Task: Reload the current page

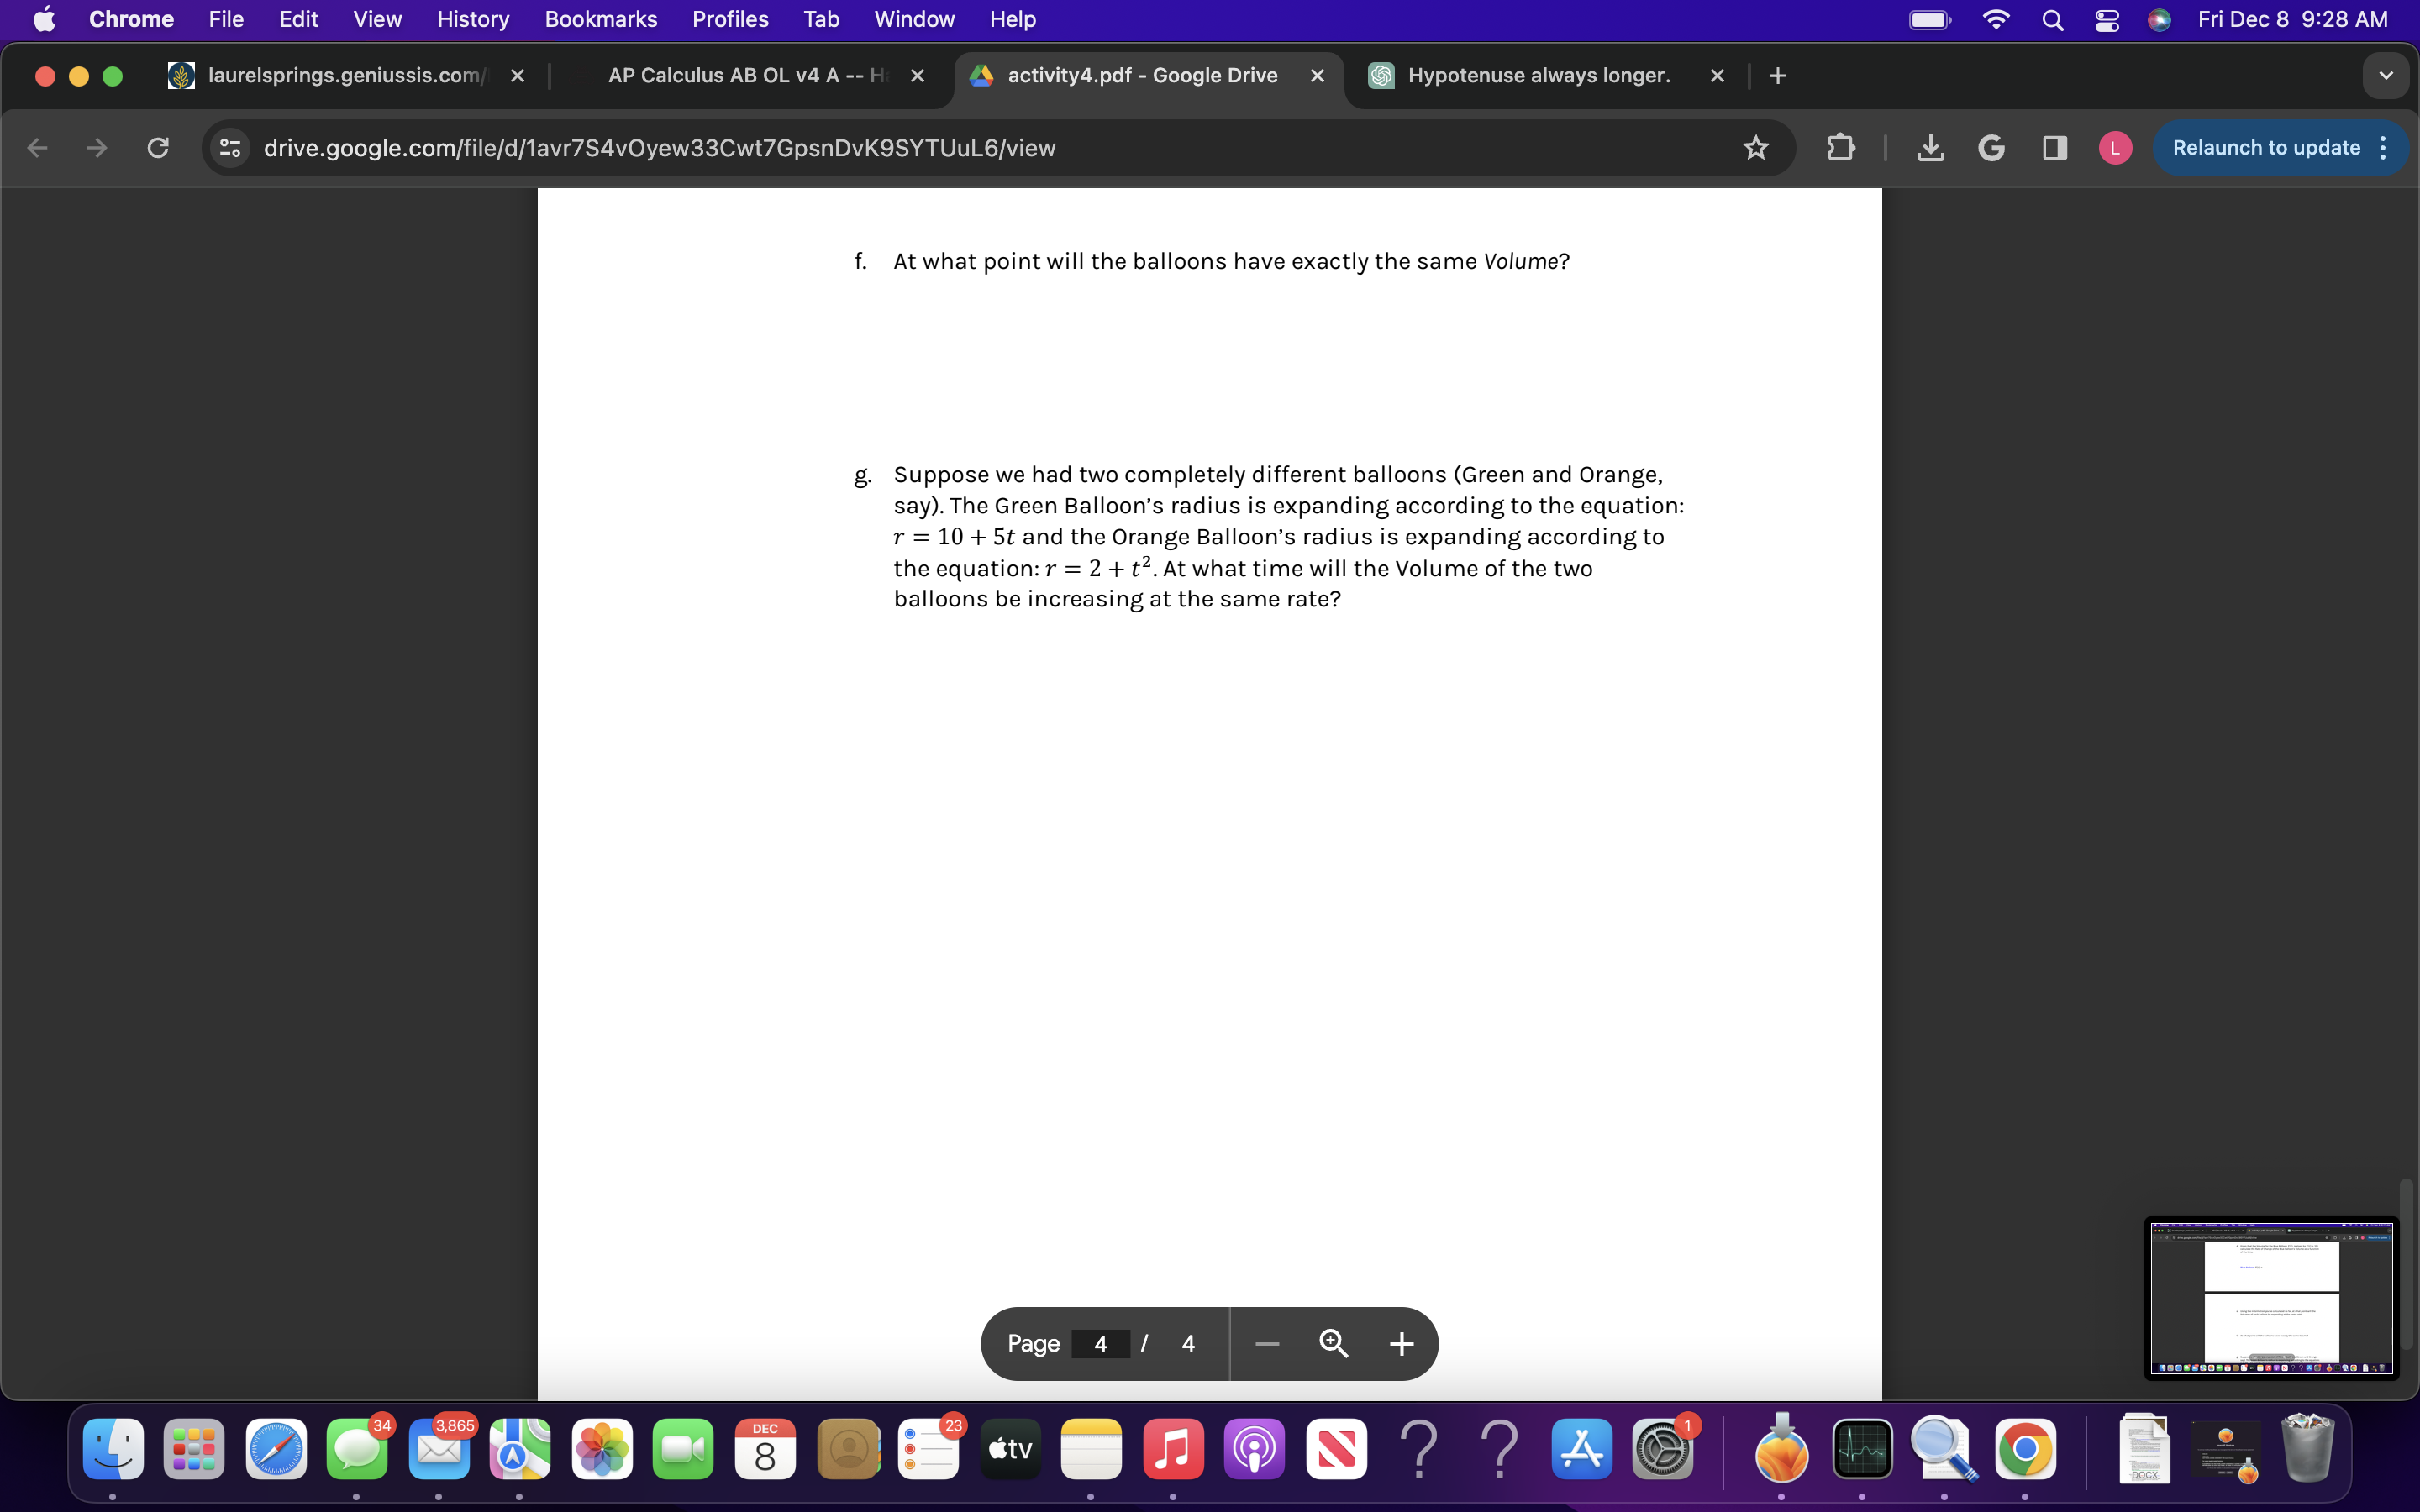Action: click(x=157, y=147)
